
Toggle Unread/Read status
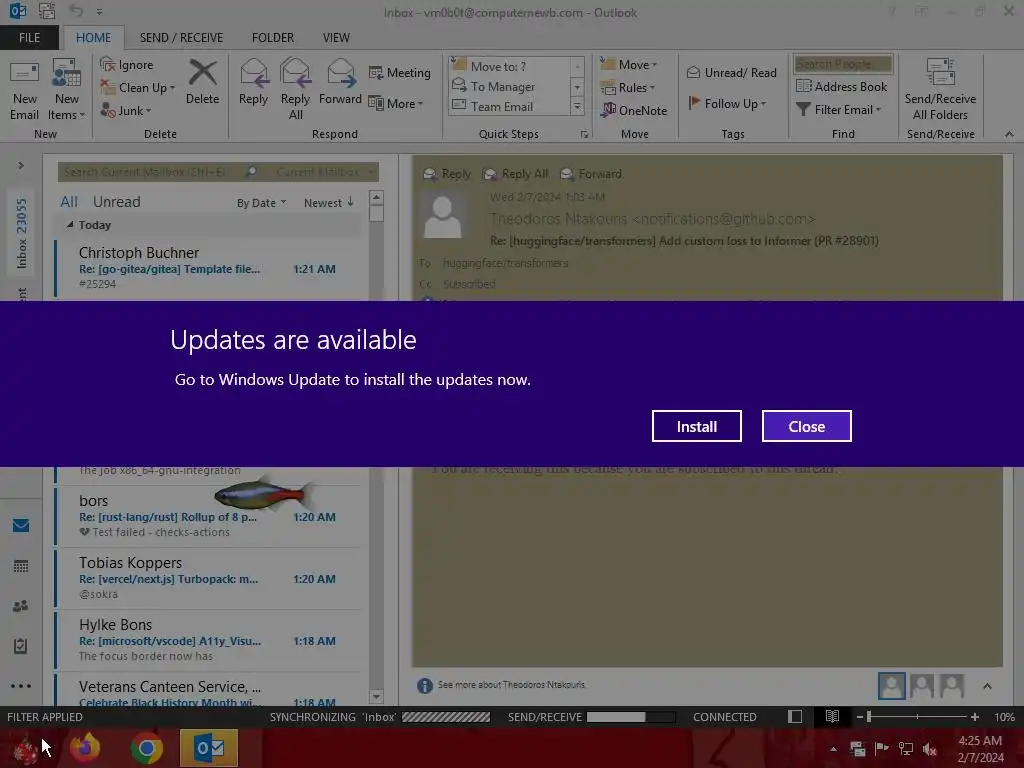tap(731, 72)
